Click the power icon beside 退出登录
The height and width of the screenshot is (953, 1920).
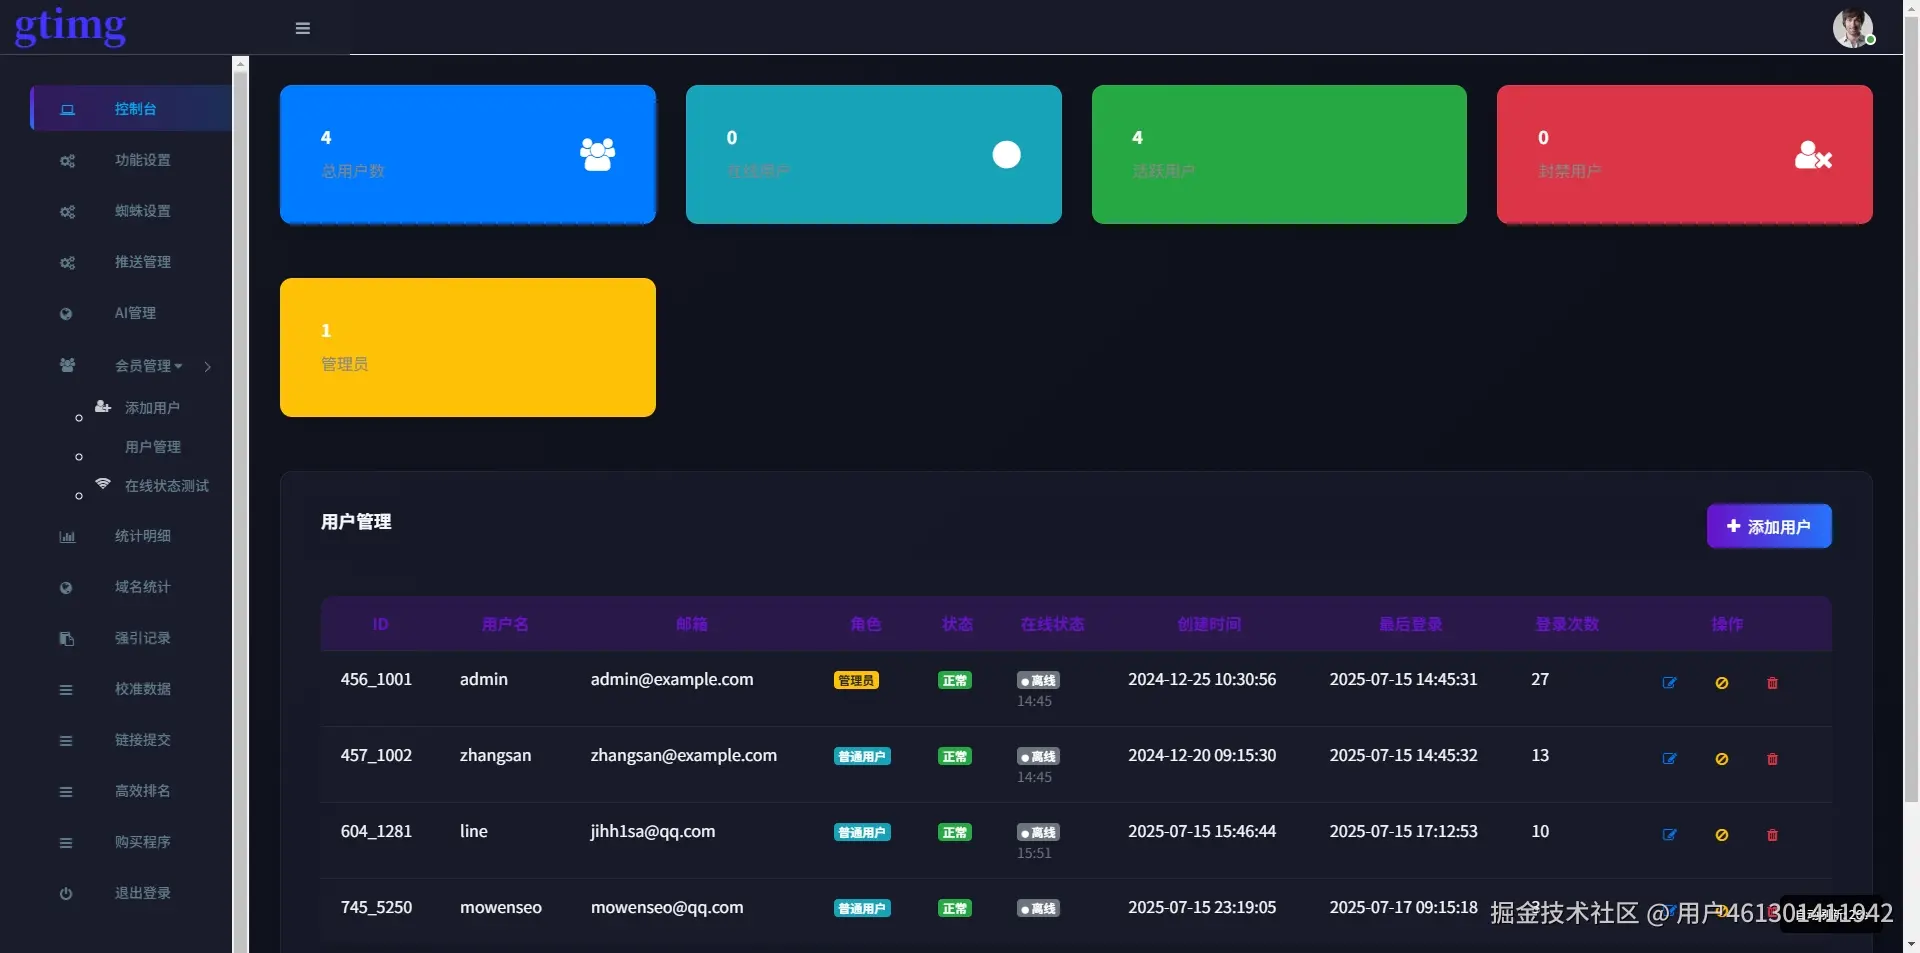(x=66, y=894)
